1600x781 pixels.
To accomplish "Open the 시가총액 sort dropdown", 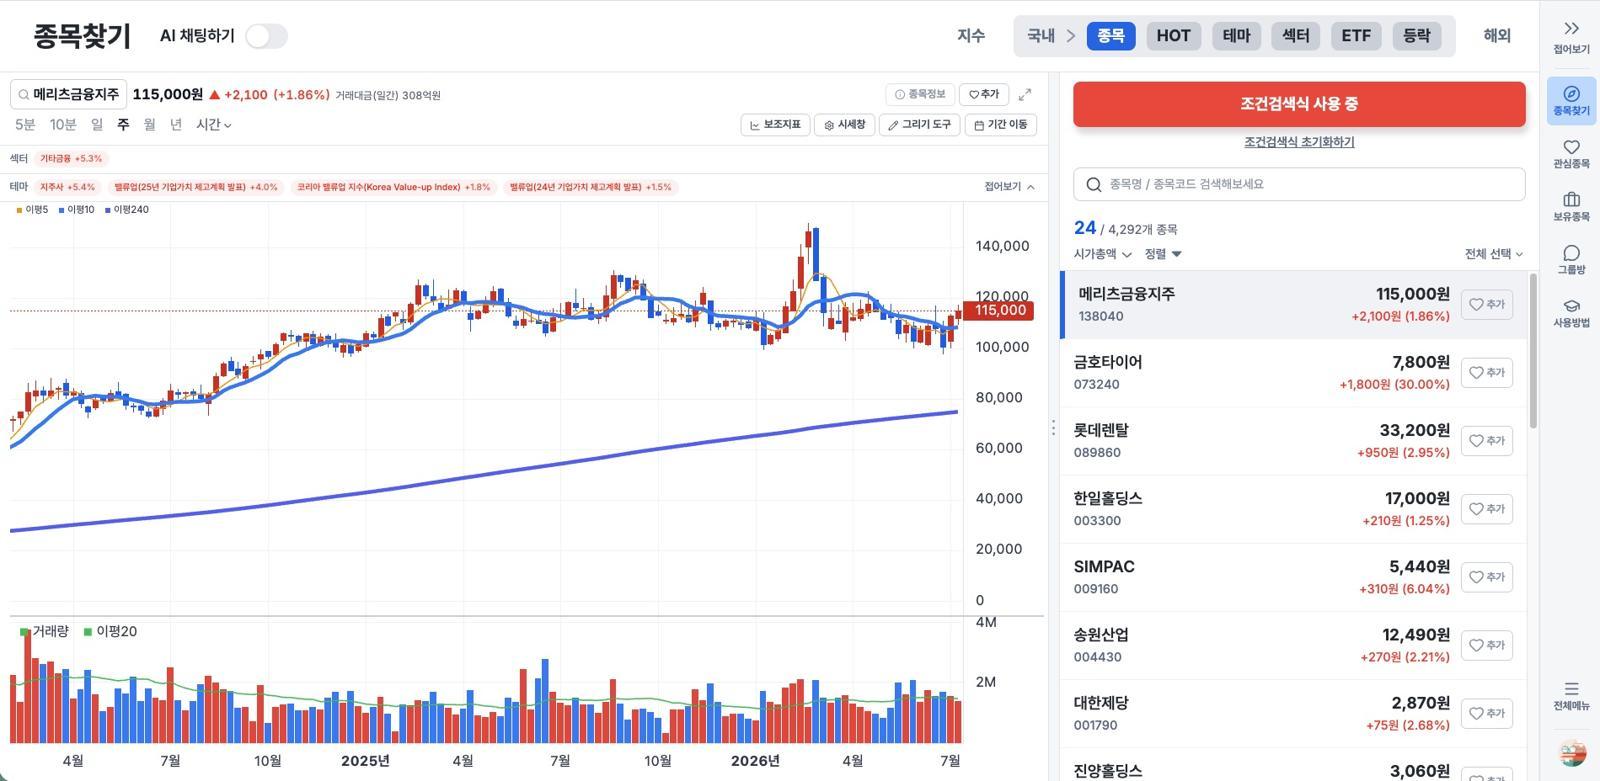I will [x=1103, y=254].
